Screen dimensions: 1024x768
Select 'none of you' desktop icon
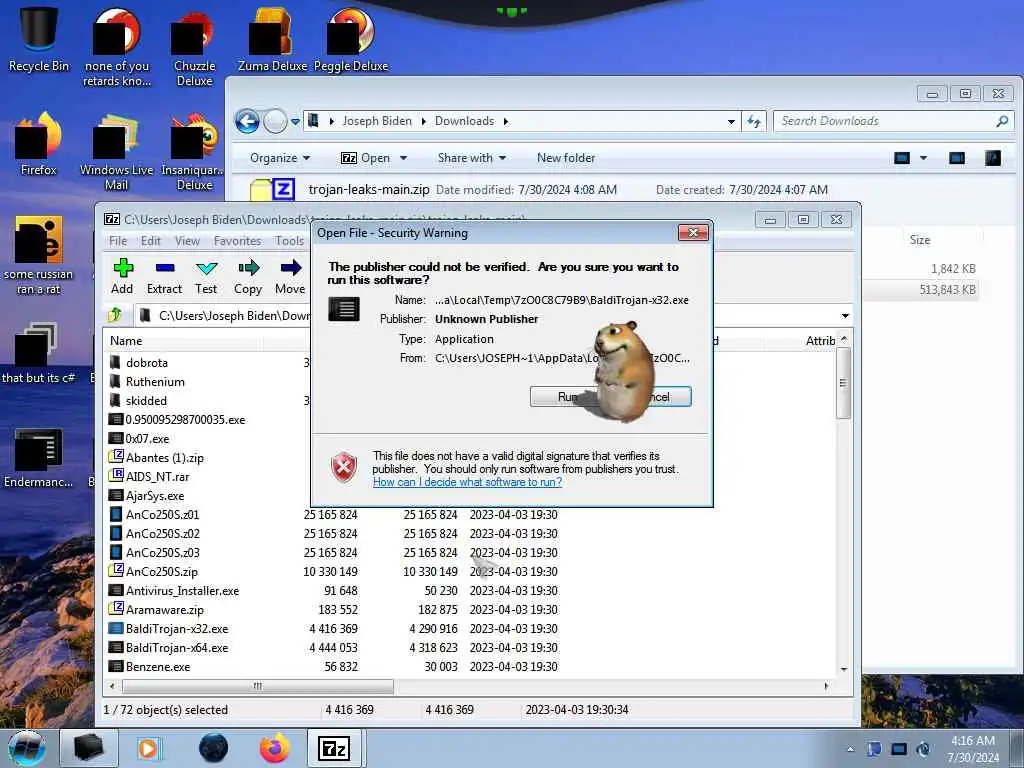(x=117, y=49)
